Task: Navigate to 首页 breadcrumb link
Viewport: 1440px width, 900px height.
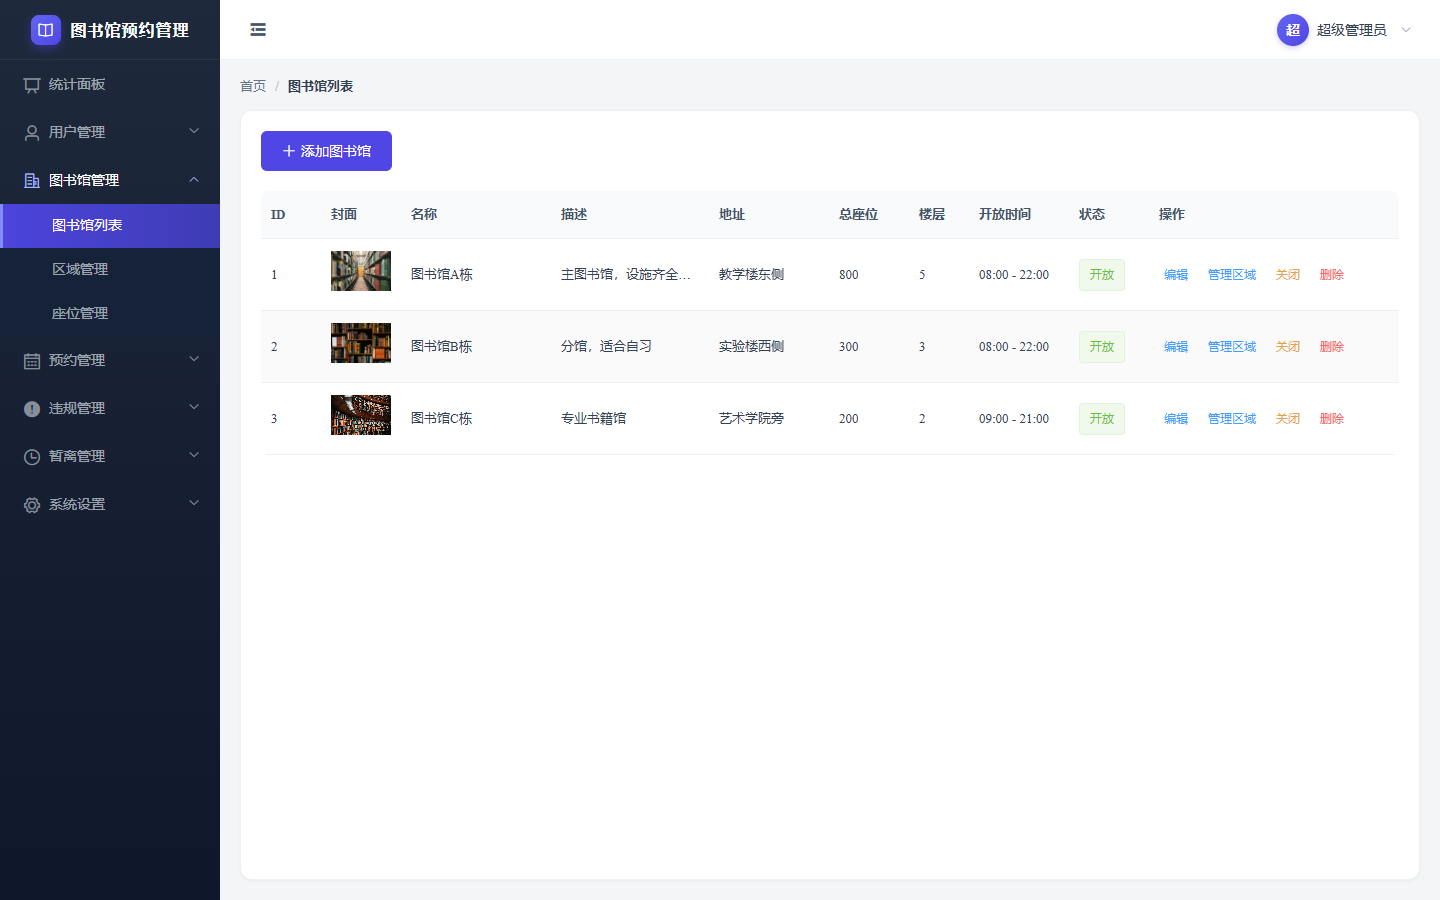Action: pyautogui.click(x=253, y=87)
